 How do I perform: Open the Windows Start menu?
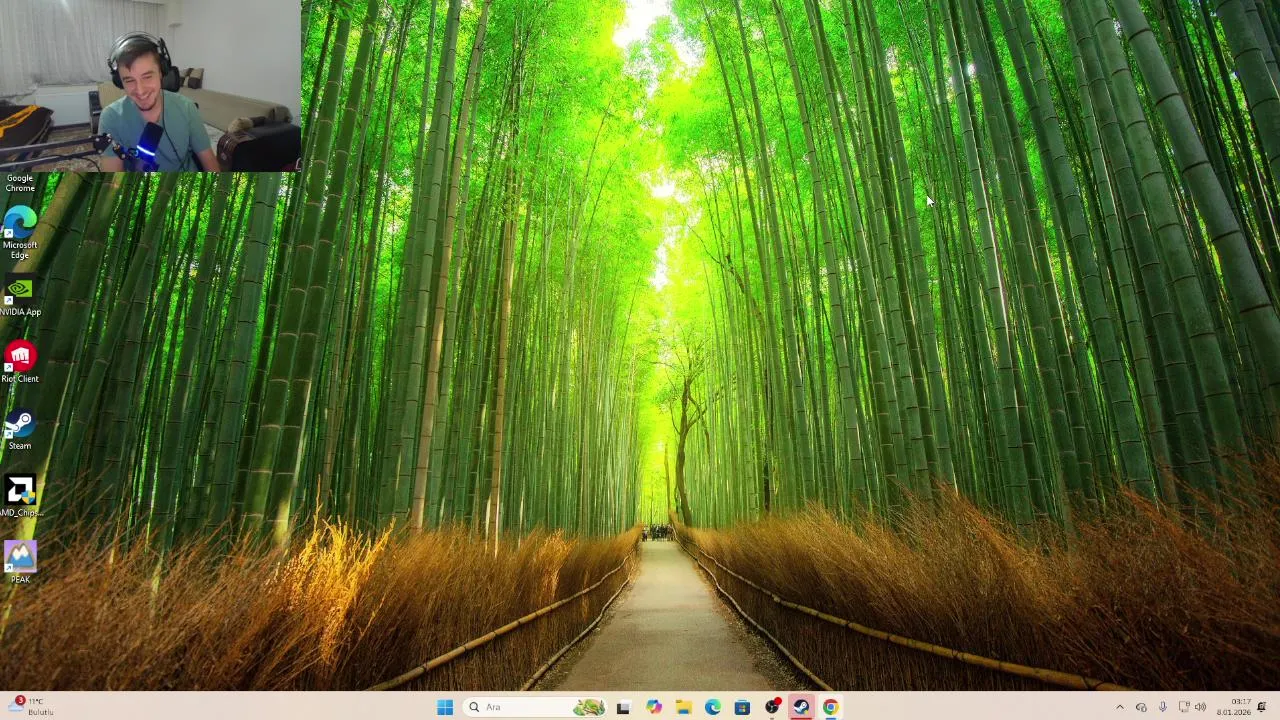pos(445,707)
